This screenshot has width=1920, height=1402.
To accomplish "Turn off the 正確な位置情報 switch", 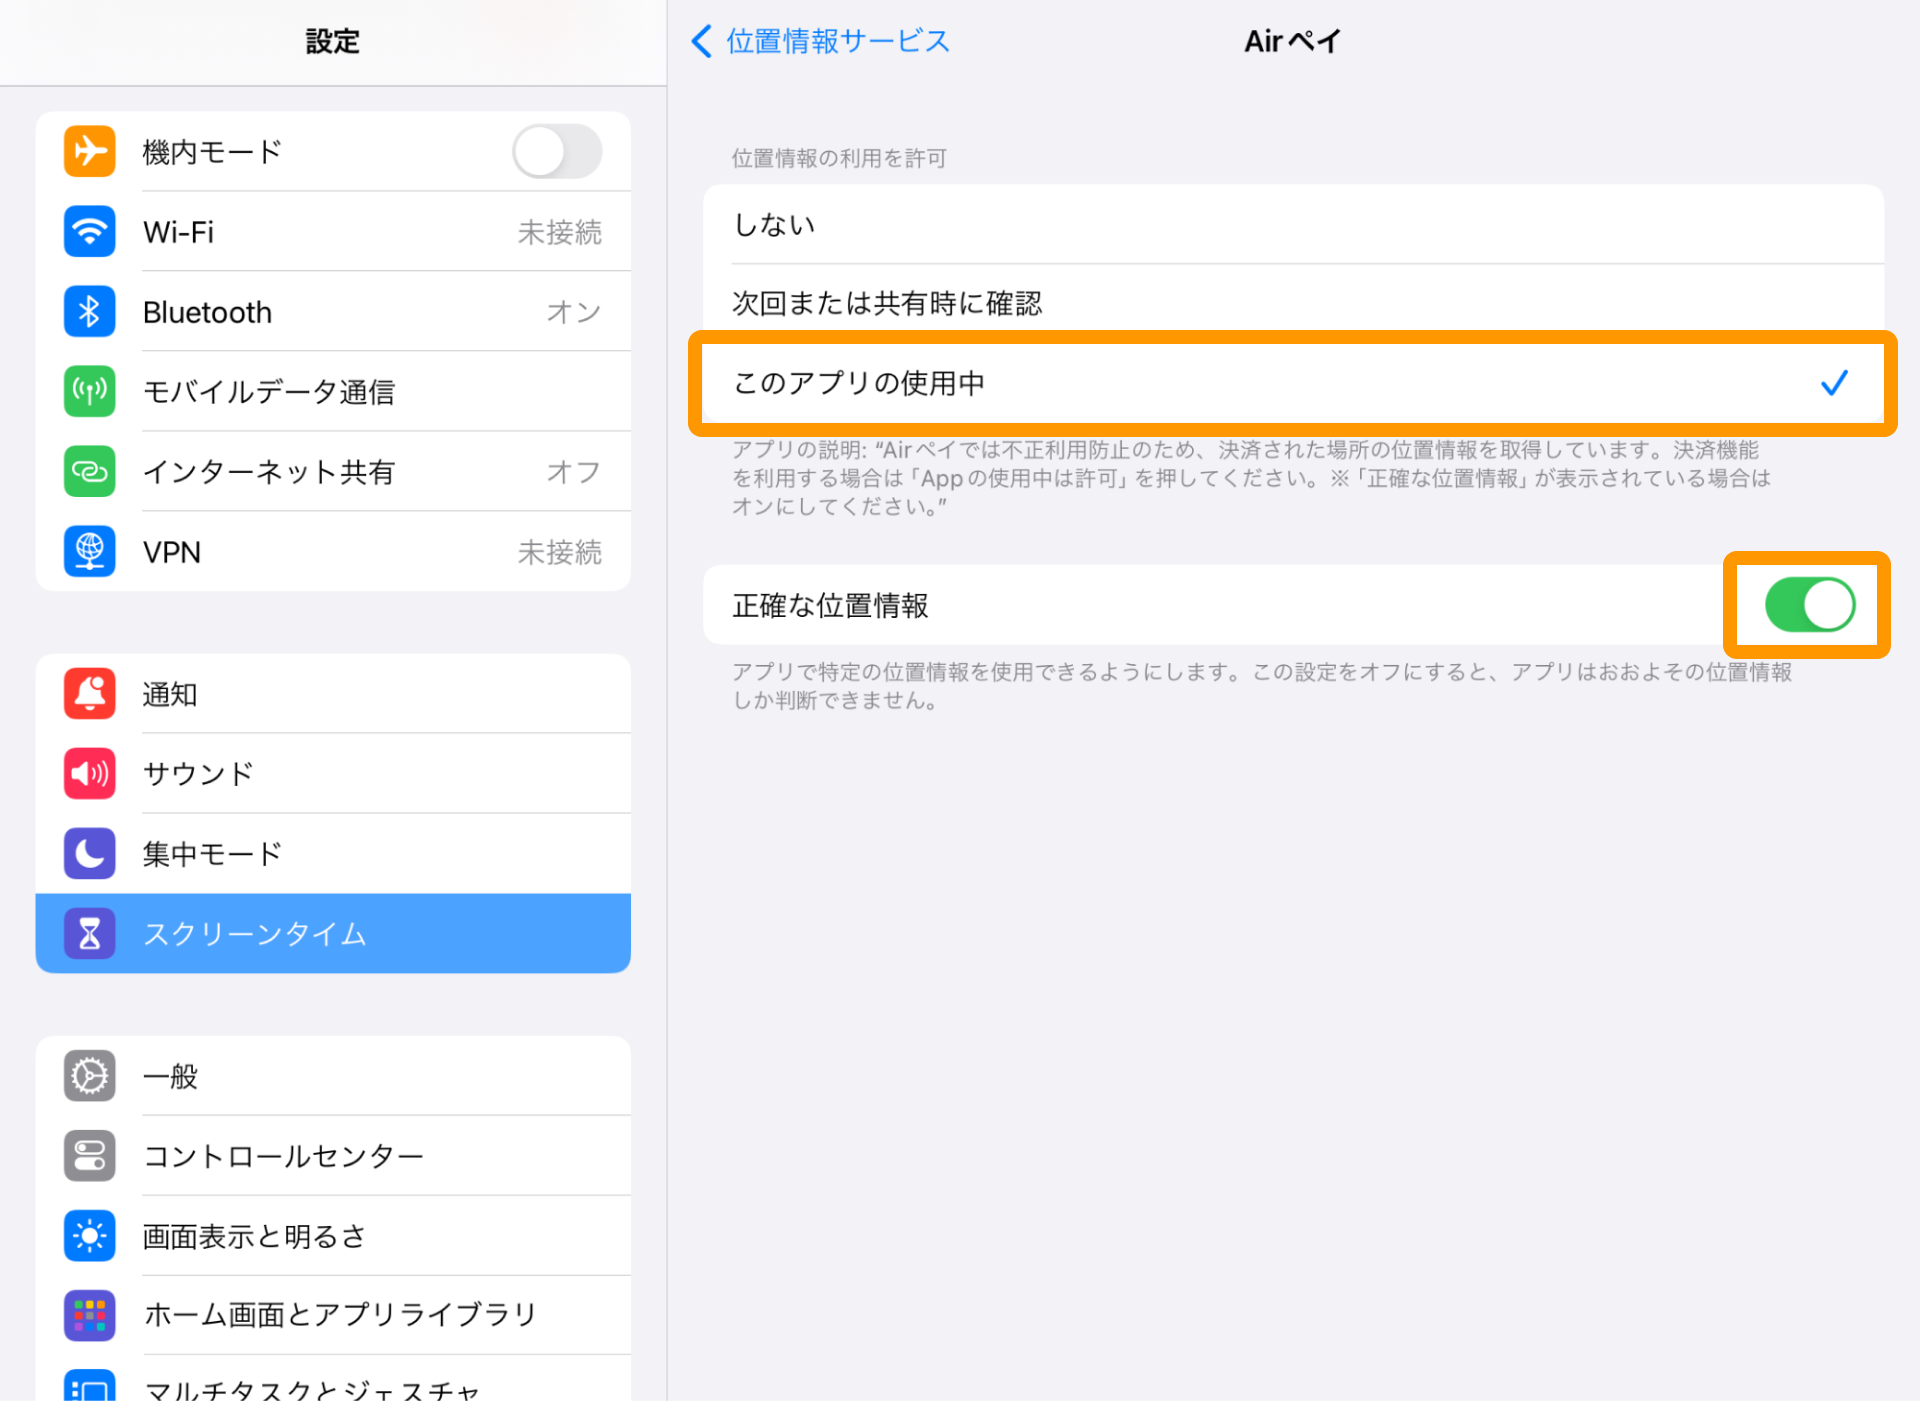I will click(1810, 605).
